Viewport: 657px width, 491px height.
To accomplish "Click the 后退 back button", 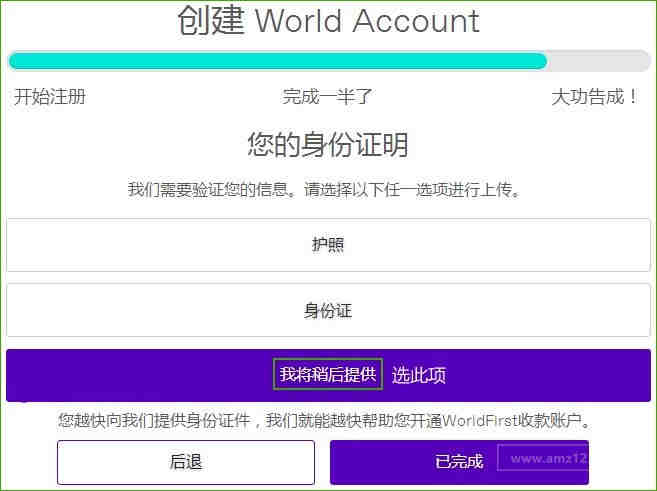I will tap(186, 462).
